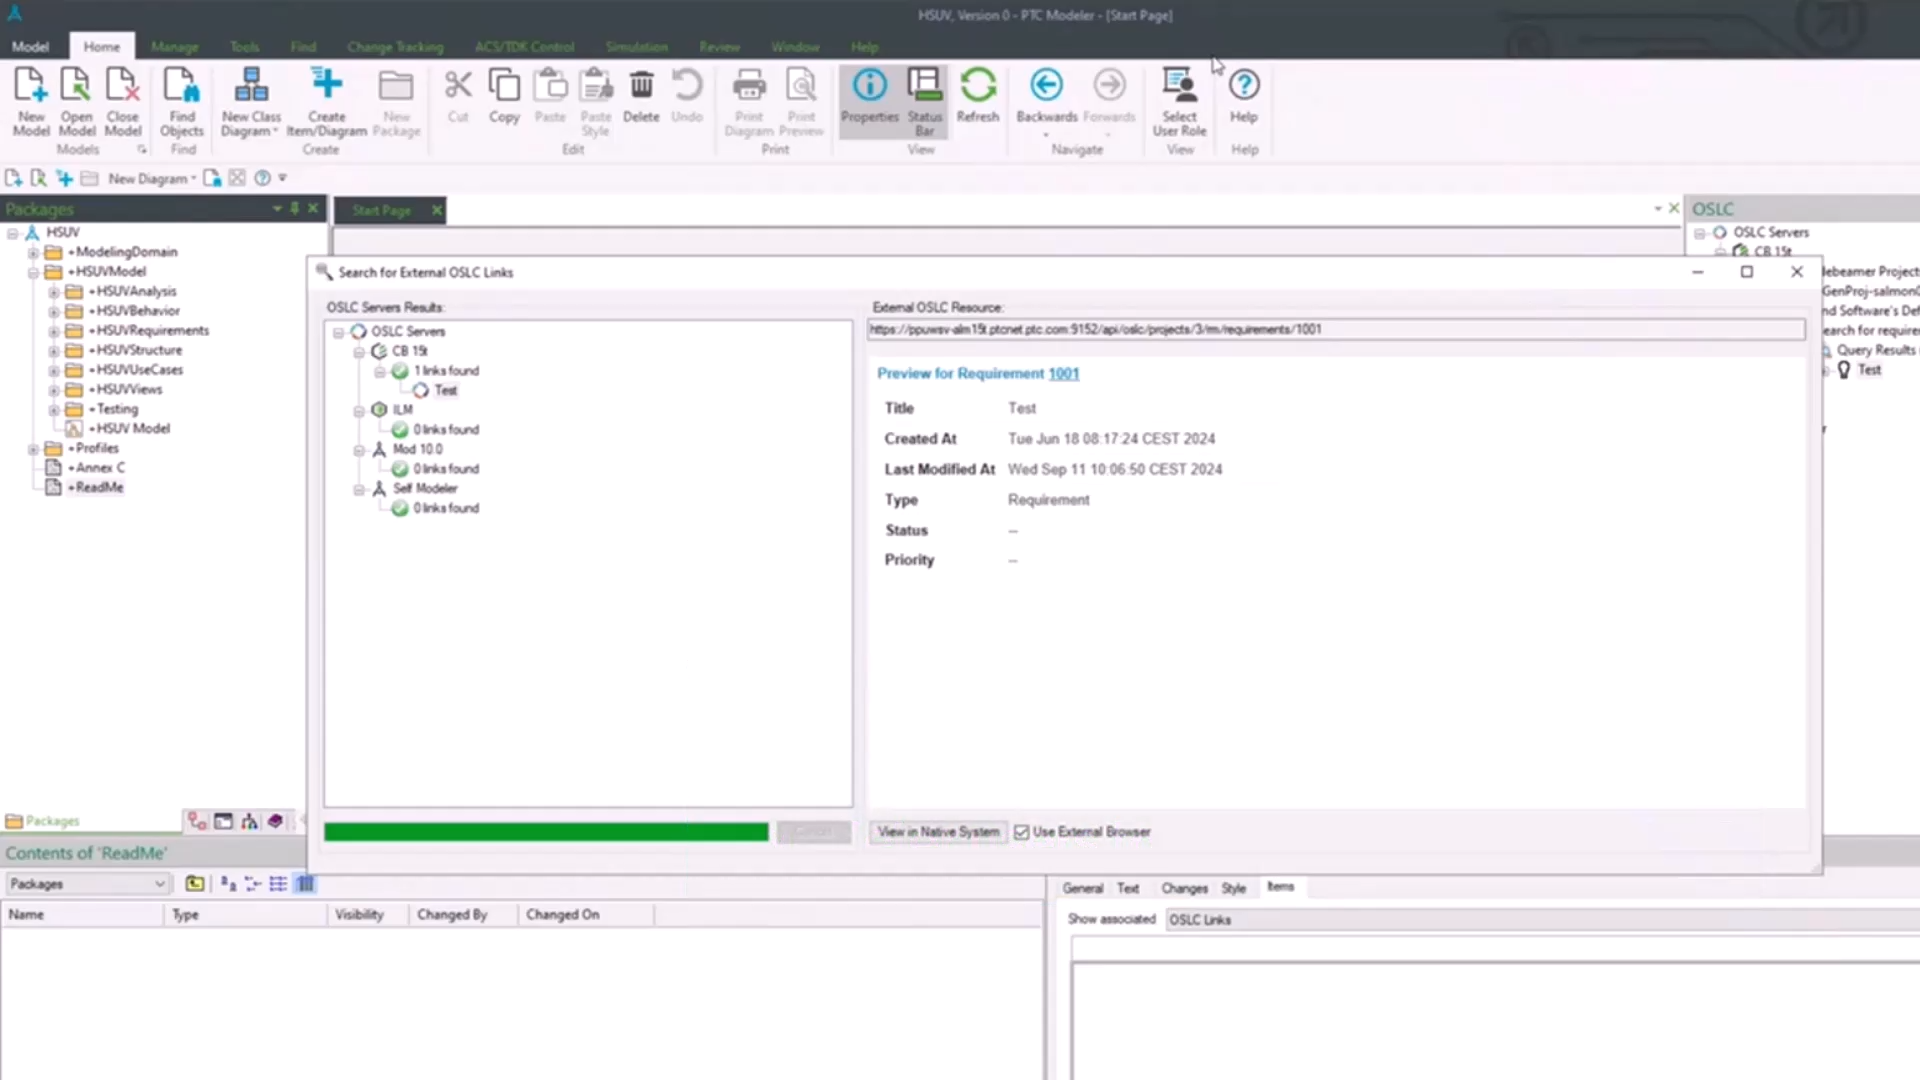
Task: Click the Copy icon
Action: (504, 85)
